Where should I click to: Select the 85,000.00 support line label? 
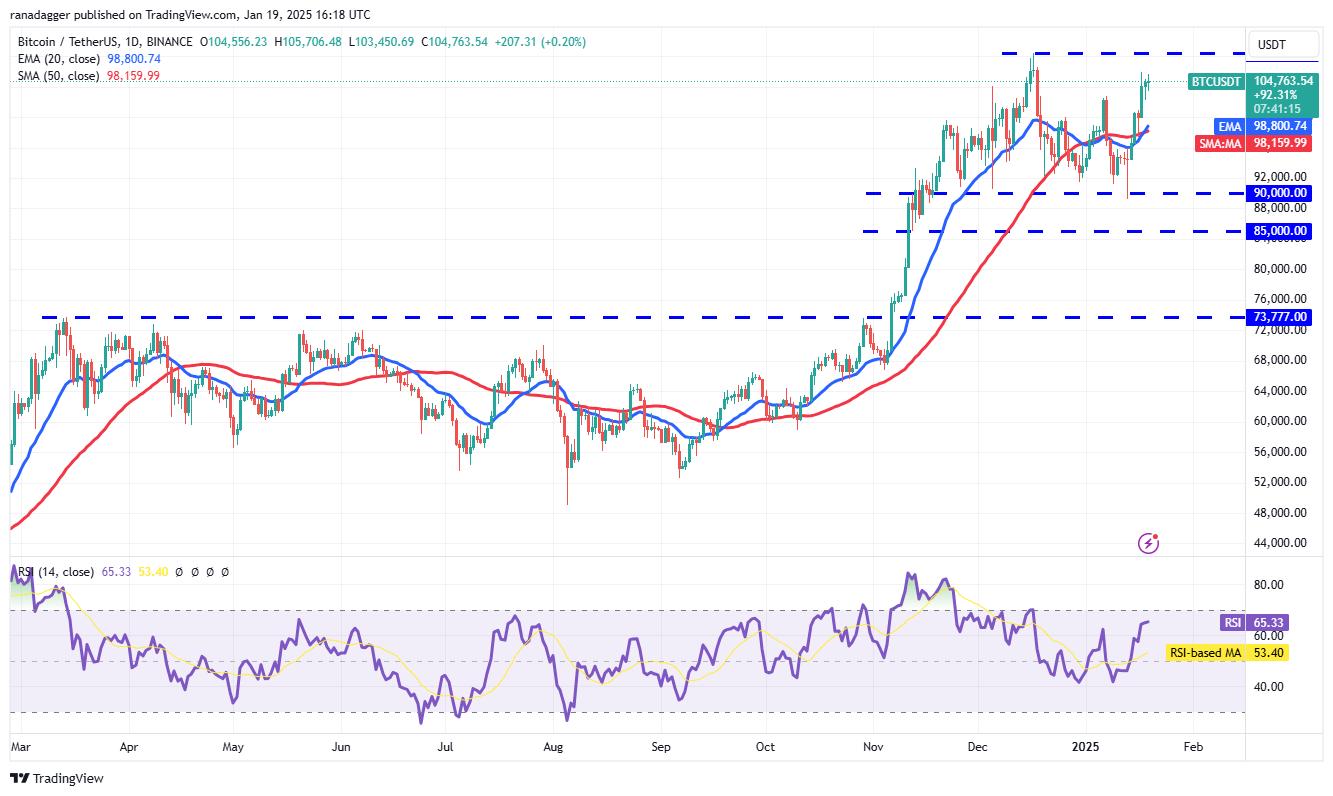click(1280, 231)
